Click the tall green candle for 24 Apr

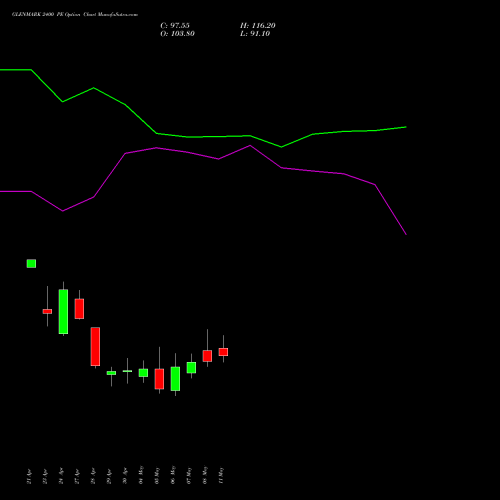coord(63,311)
